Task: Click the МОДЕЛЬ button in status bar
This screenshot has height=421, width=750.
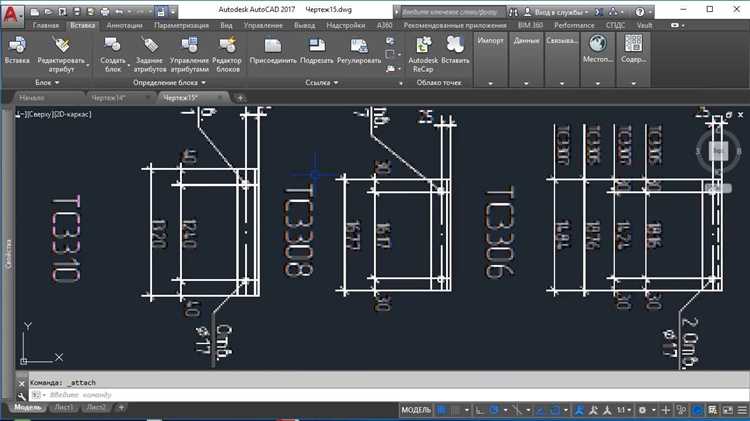Action: [x=416, y=410]
